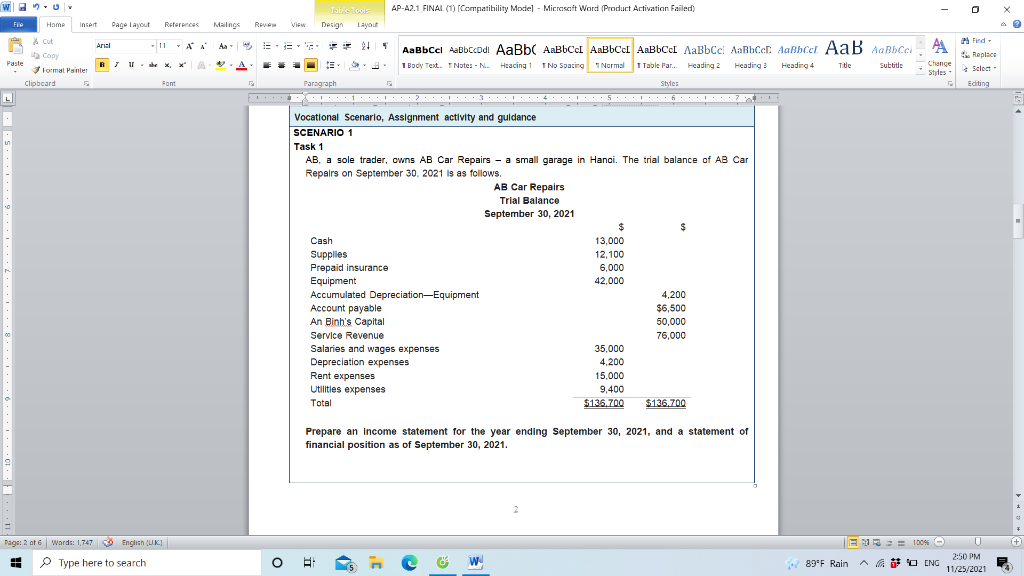Click the 1 Normal style
The image size is (1024, 576).
point(610,55)
